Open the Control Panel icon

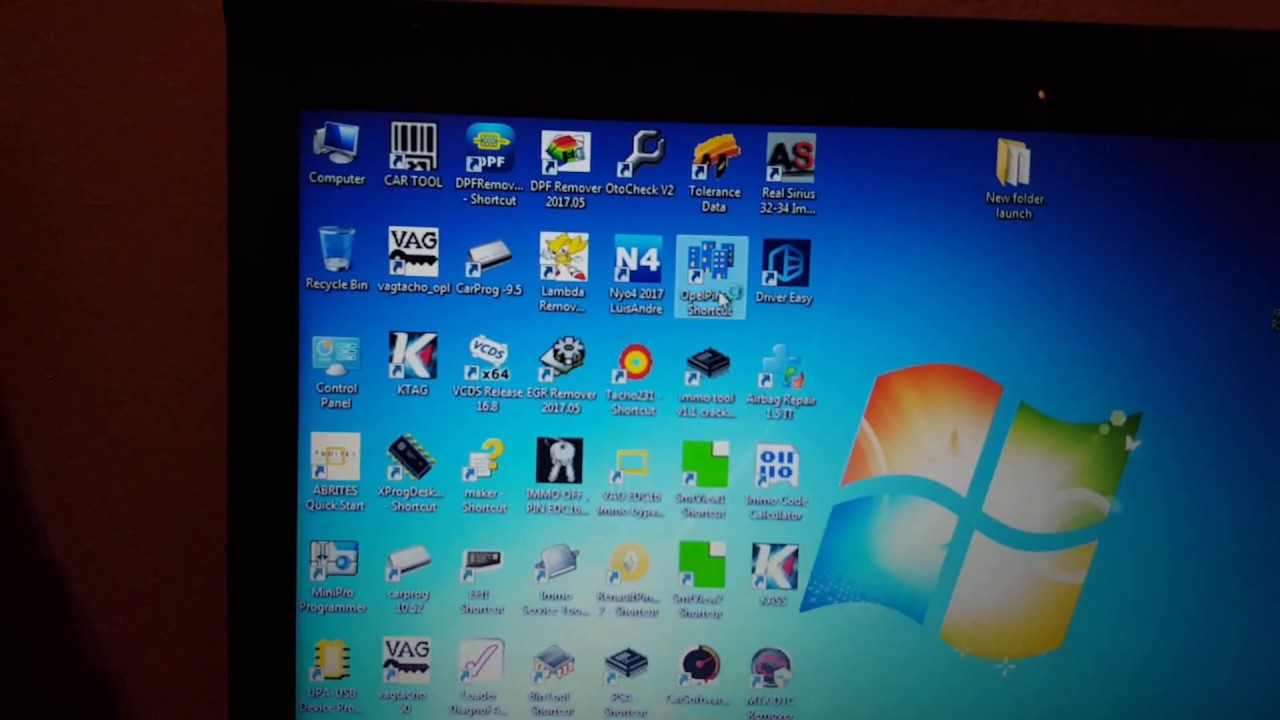click(x=336, y=372)
